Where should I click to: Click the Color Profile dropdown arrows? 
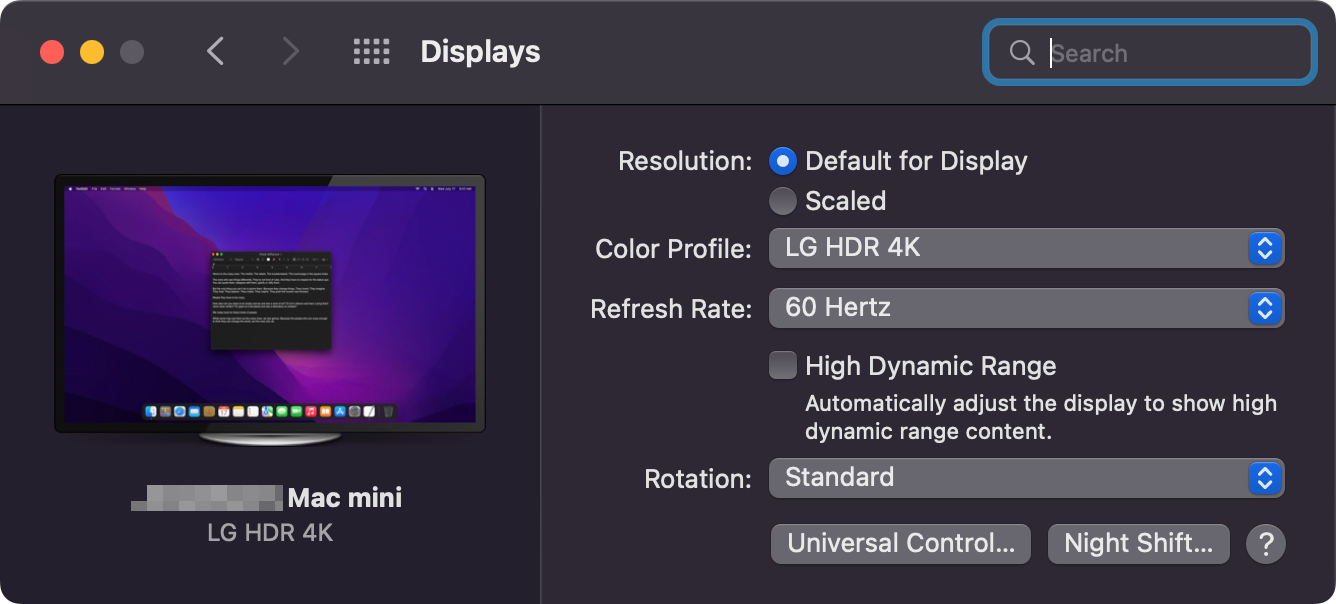(1264, 248)
